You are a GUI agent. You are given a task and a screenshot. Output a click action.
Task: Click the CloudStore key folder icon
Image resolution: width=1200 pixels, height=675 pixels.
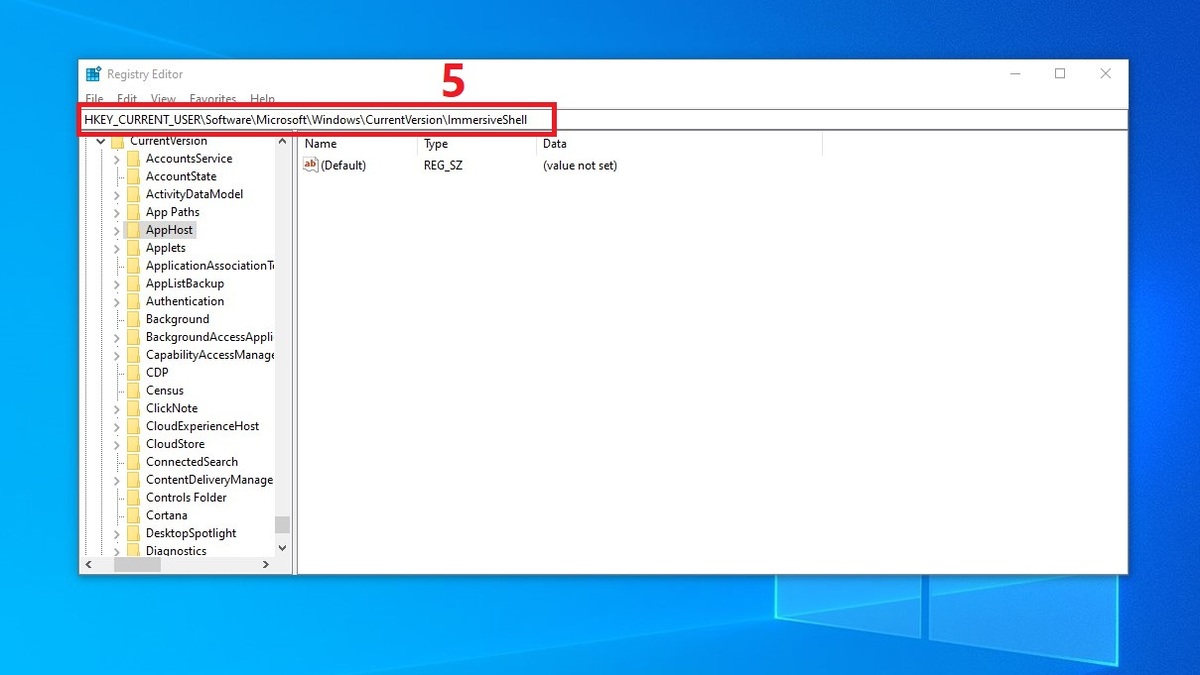coord(133,443)
